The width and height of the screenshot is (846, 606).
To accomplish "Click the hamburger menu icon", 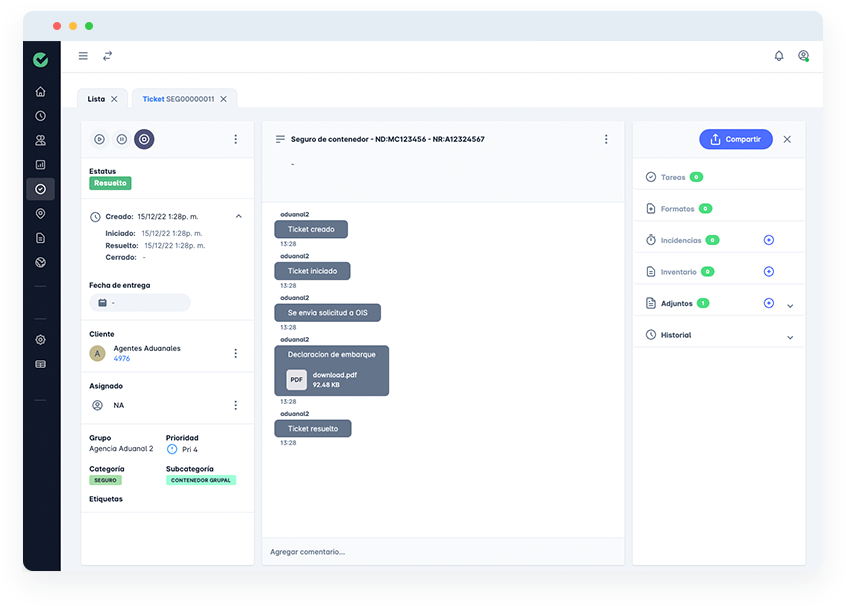I will point(83,56).
